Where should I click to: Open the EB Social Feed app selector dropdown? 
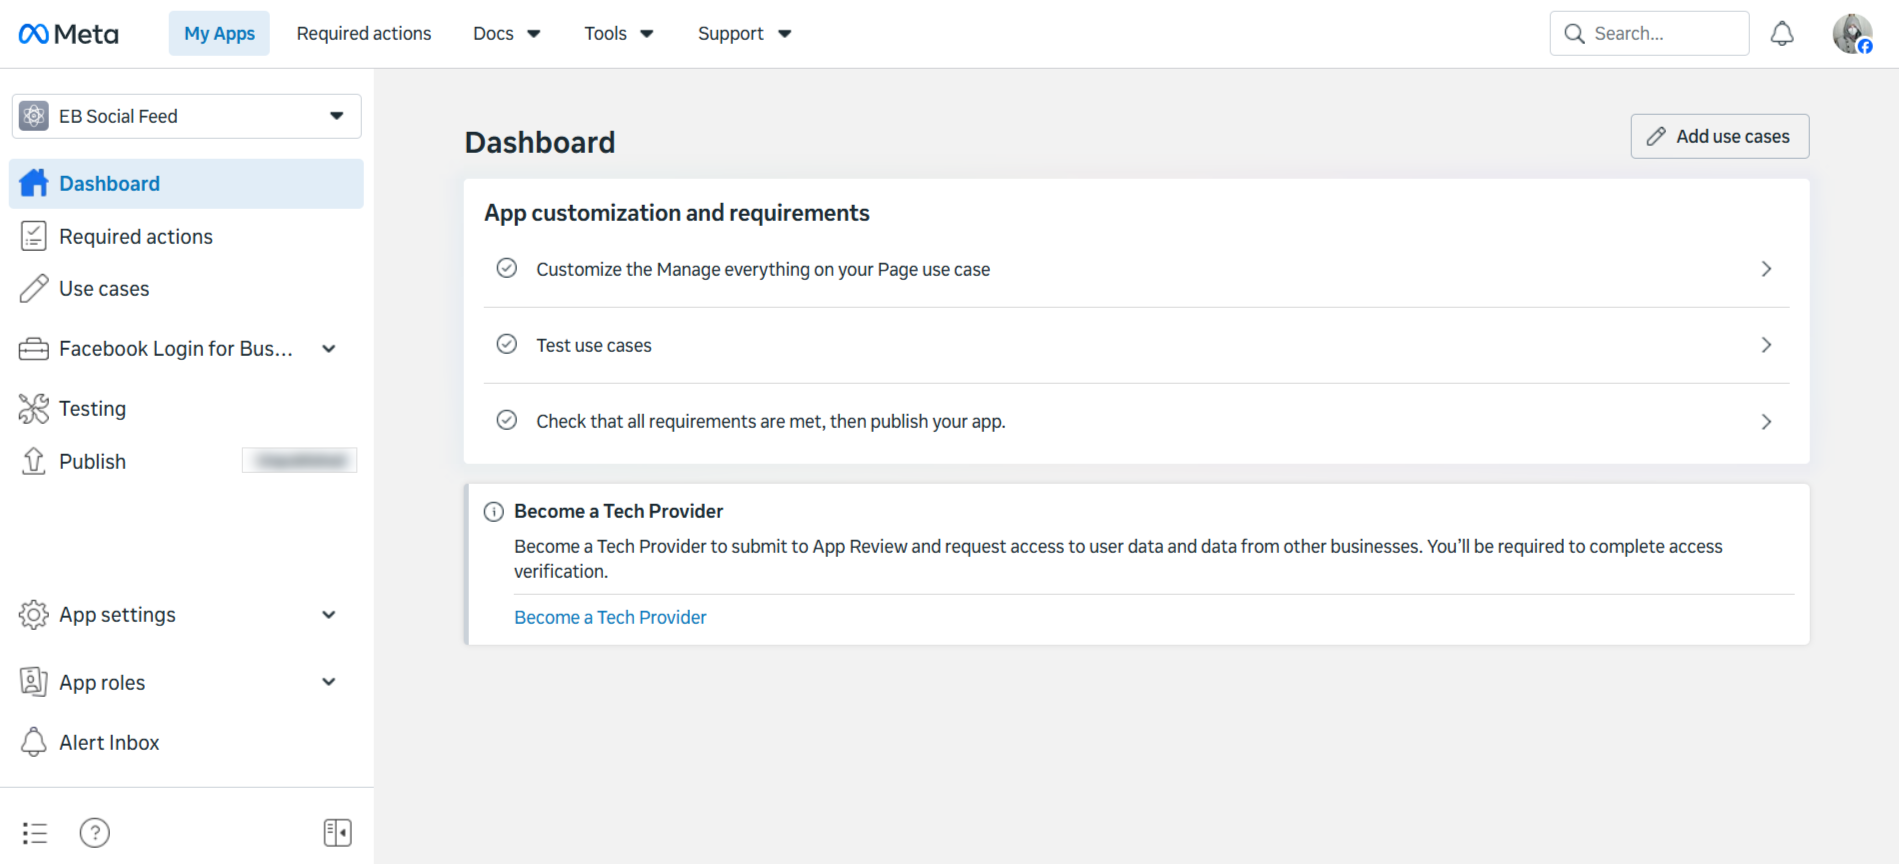click(x=187, y=116)
